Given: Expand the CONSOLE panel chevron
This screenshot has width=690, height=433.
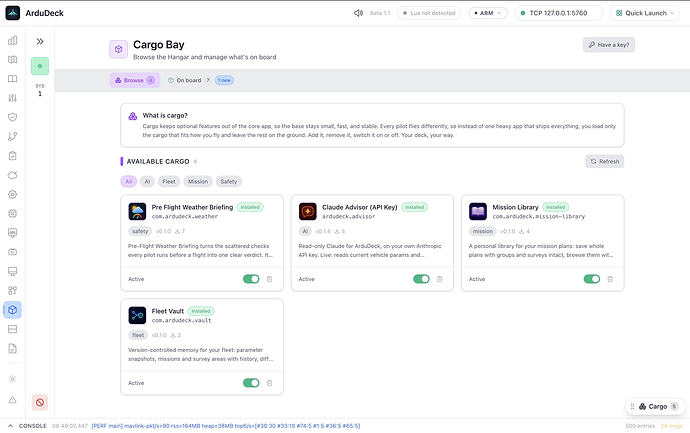Looking at the screenshot, I should click(x=11, y=426).
